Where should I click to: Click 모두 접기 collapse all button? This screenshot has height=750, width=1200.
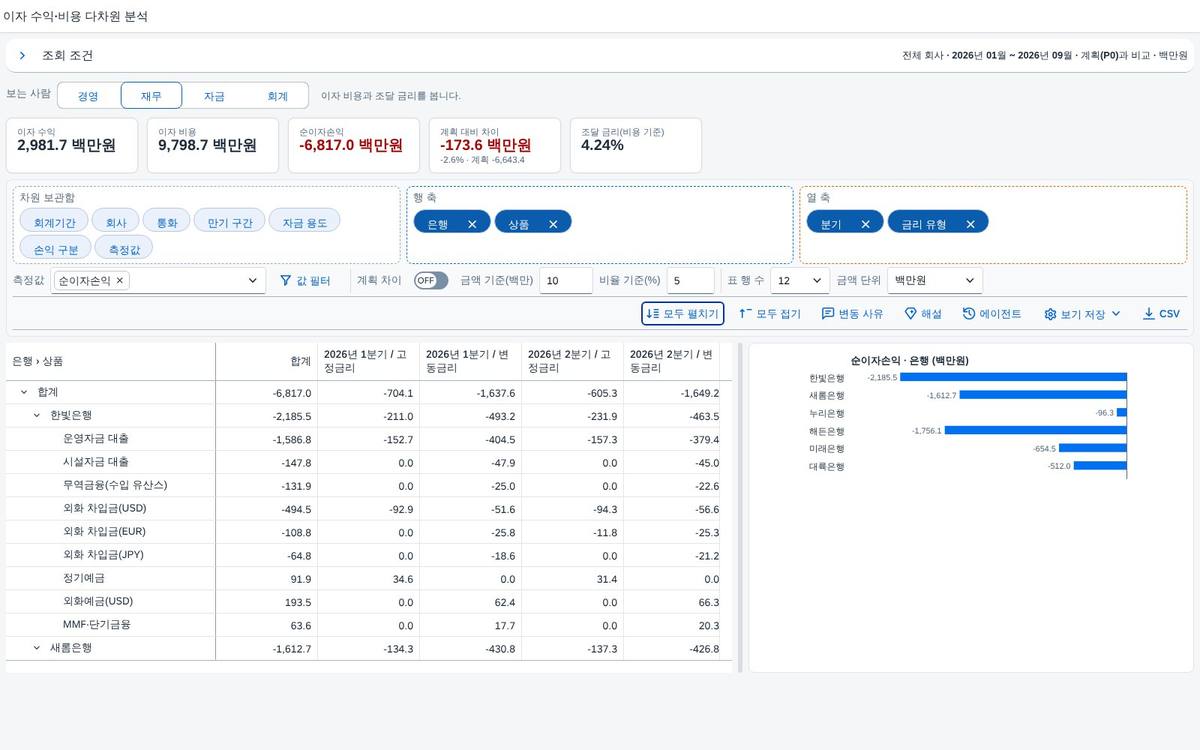pos(770,313)
